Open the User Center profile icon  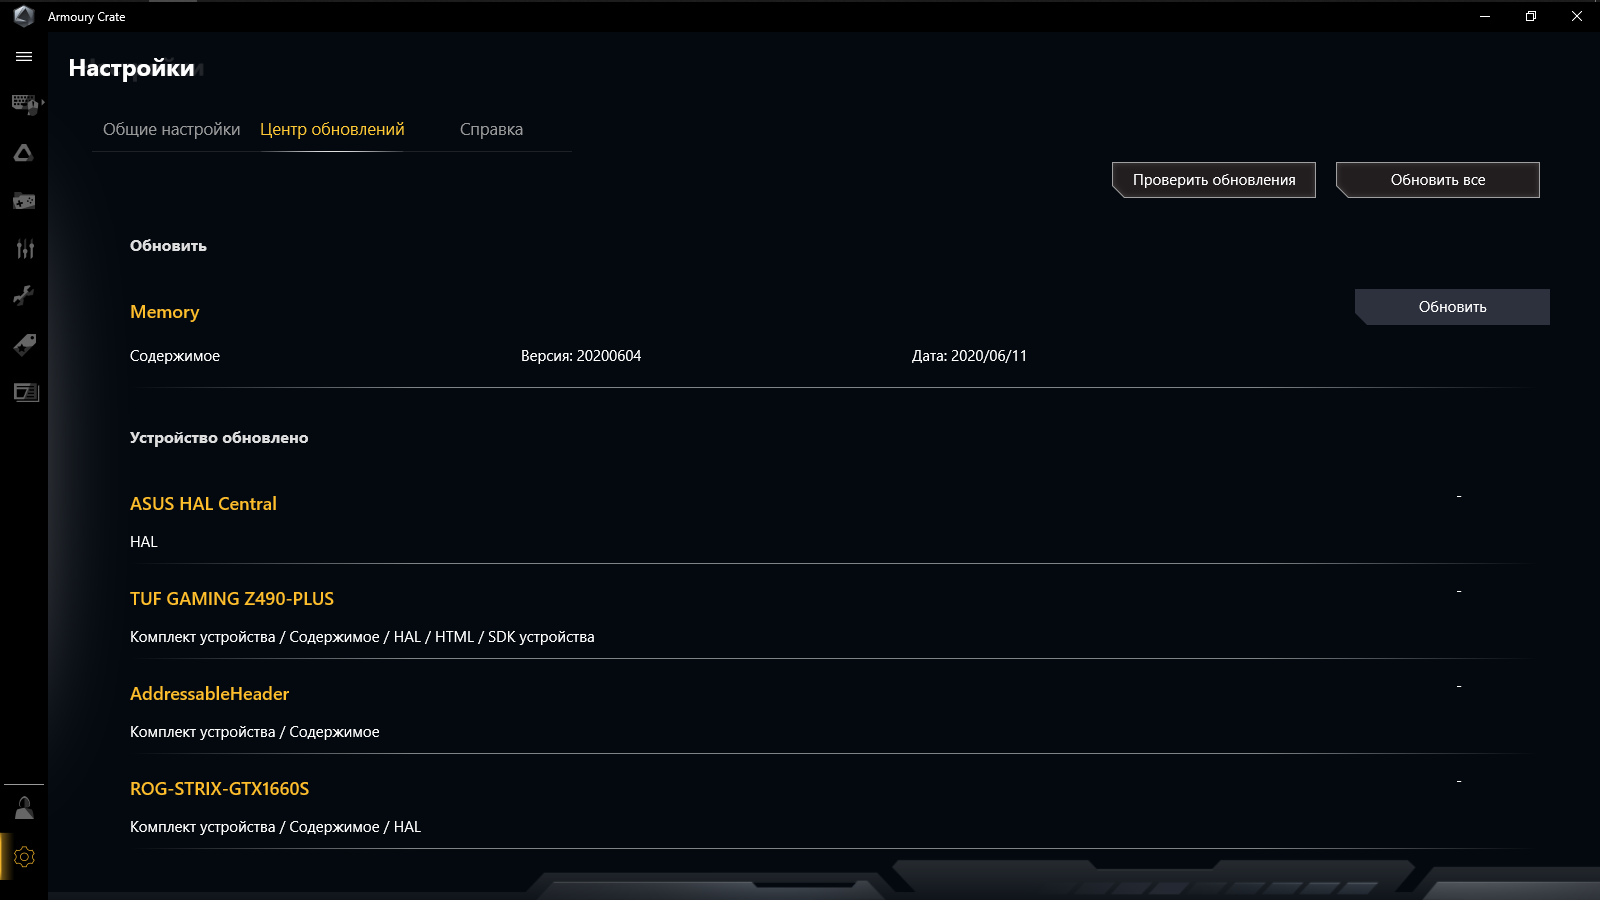[24, 808]
